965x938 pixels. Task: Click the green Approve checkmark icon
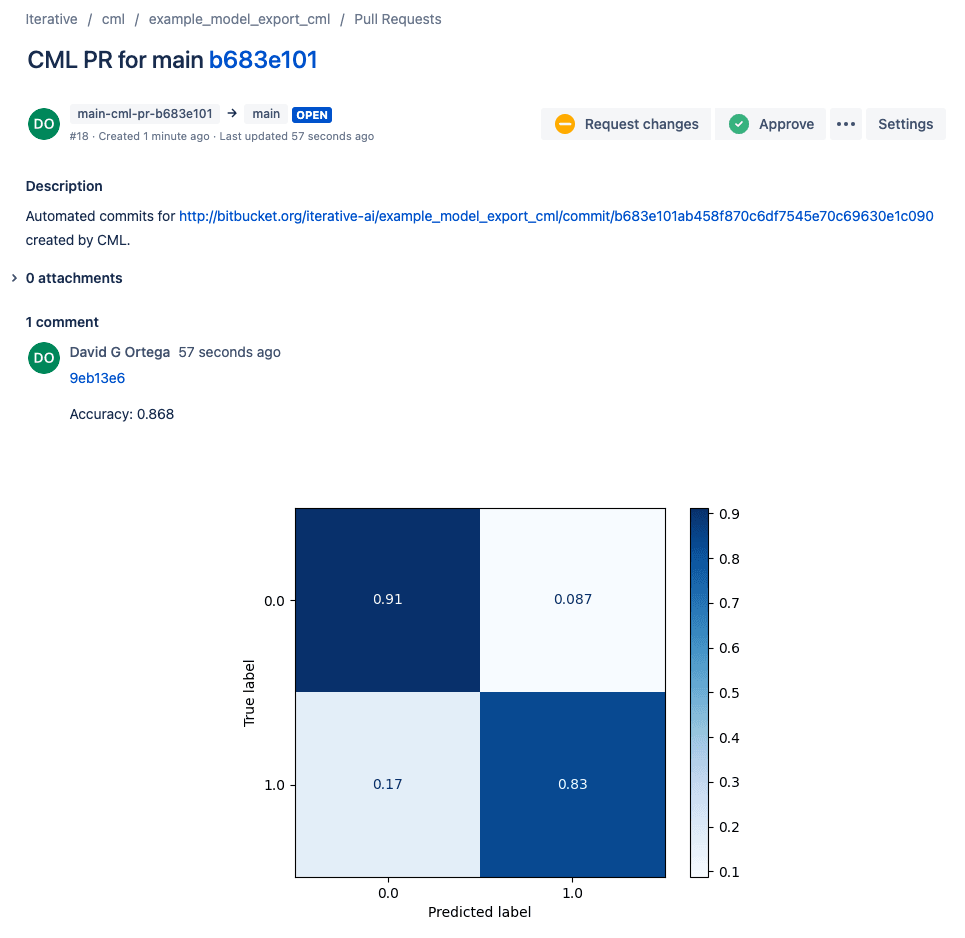coord(739,124)
